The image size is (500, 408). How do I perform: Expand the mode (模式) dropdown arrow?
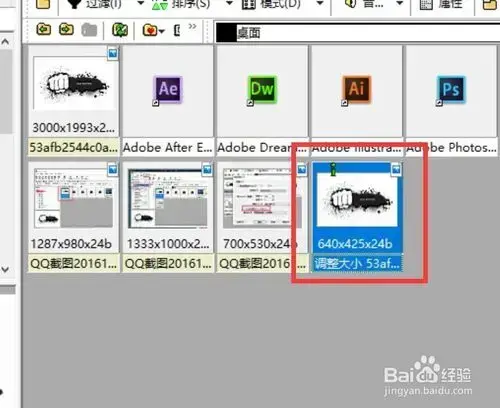pos(320,4)
